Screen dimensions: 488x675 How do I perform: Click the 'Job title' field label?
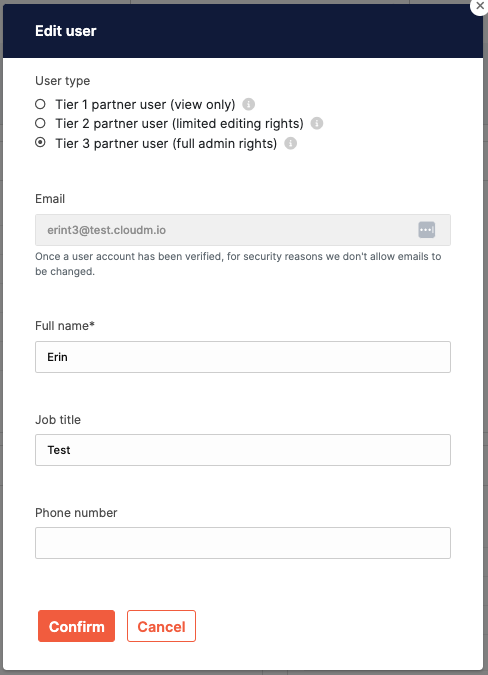tap(58, 420)
